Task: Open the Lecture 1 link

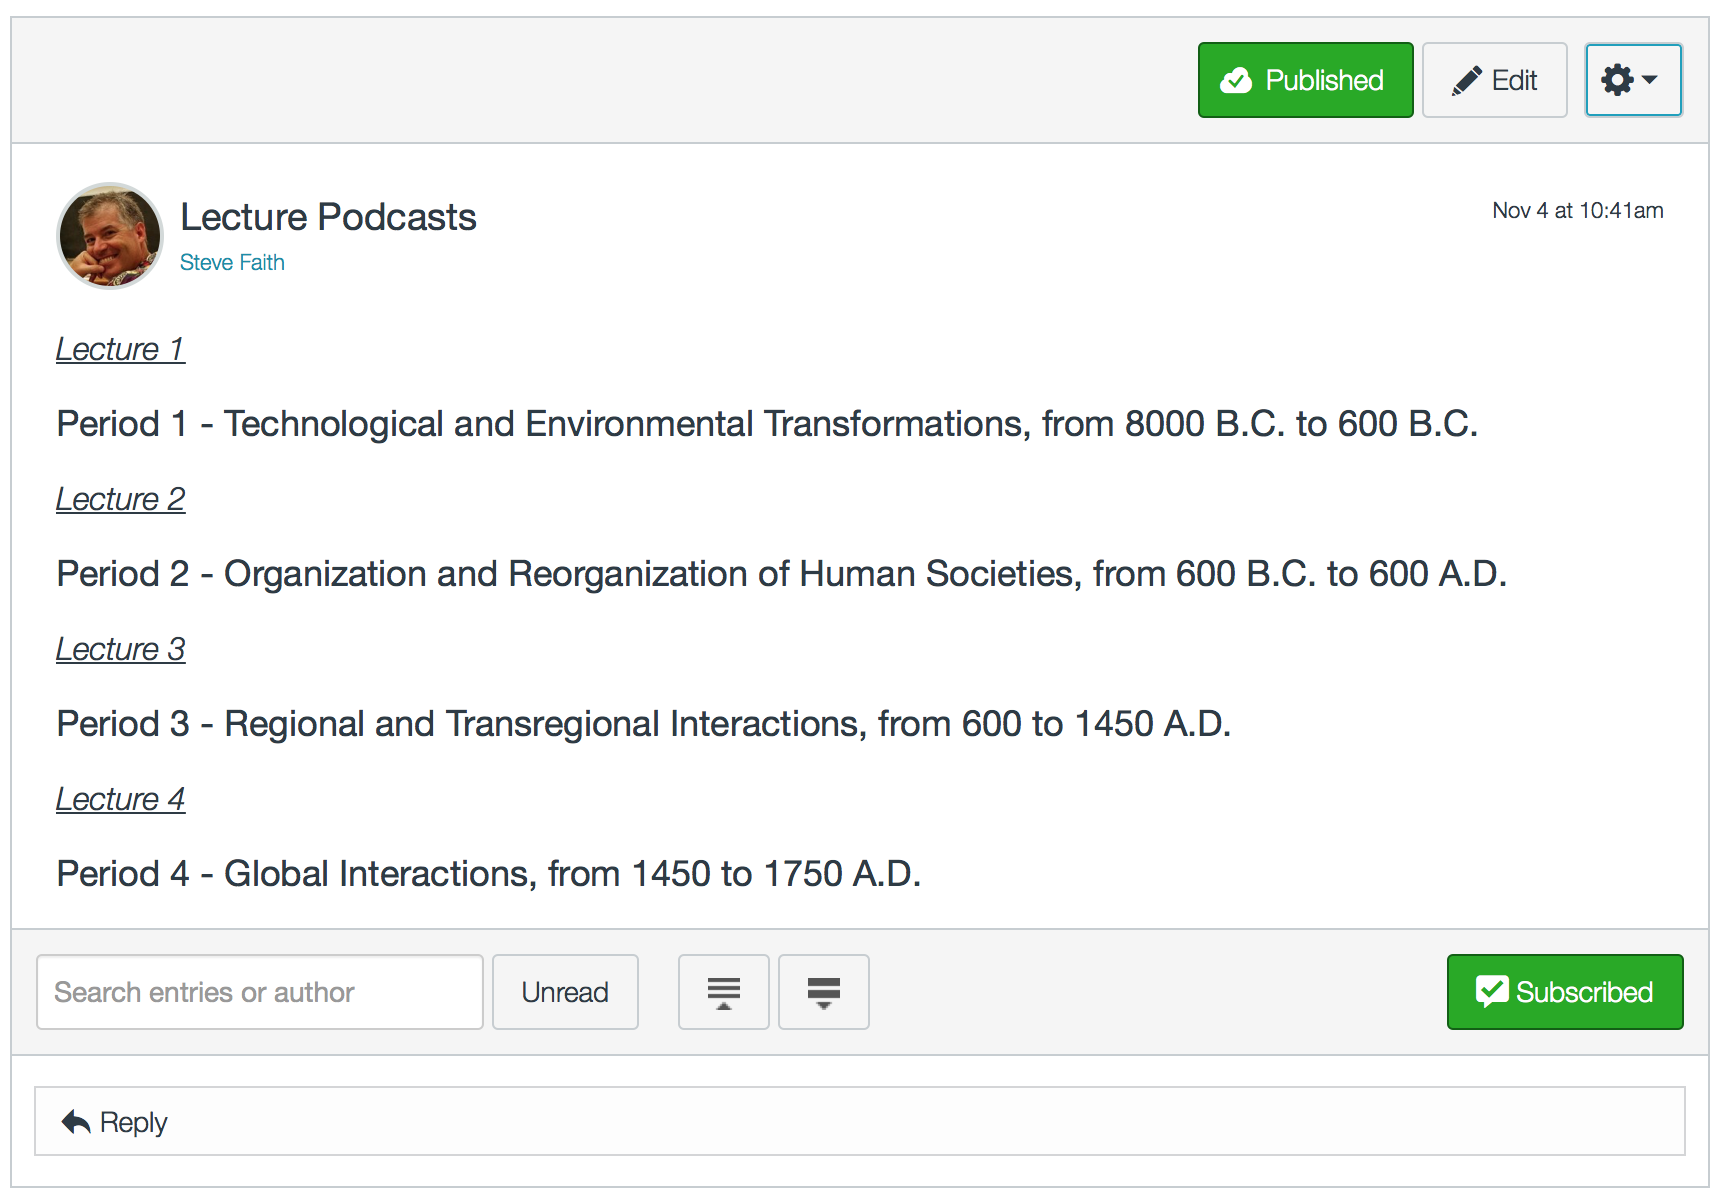Action: tap(120, 349)
